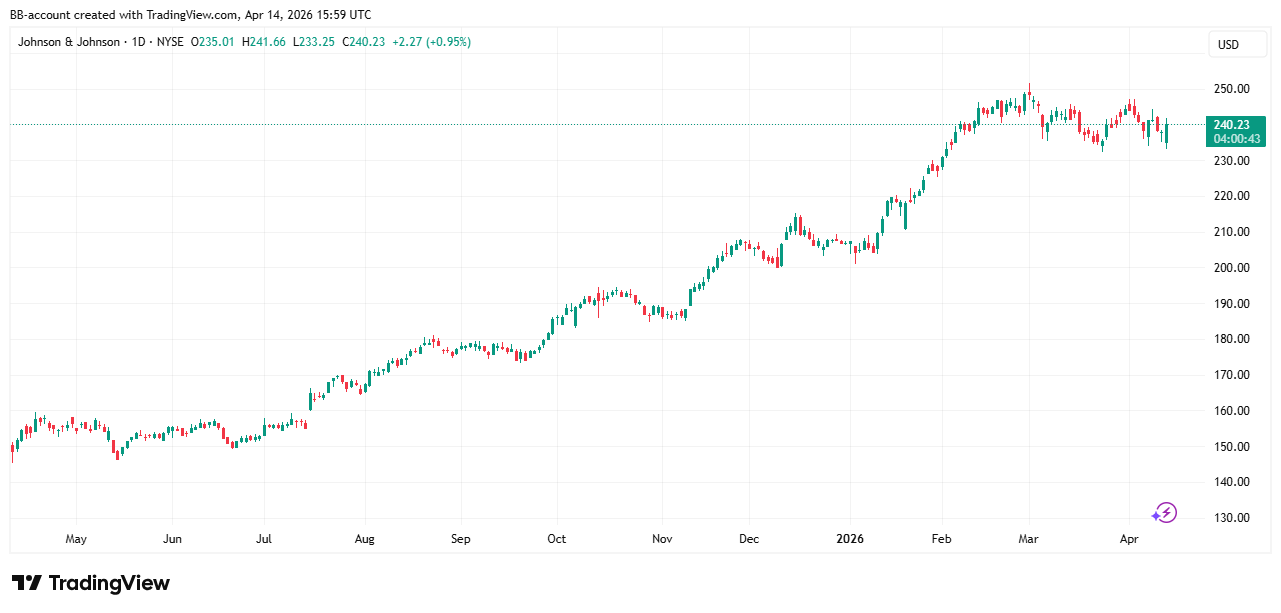Click the 2026 year marker on time axis

(x=849, y=539)
